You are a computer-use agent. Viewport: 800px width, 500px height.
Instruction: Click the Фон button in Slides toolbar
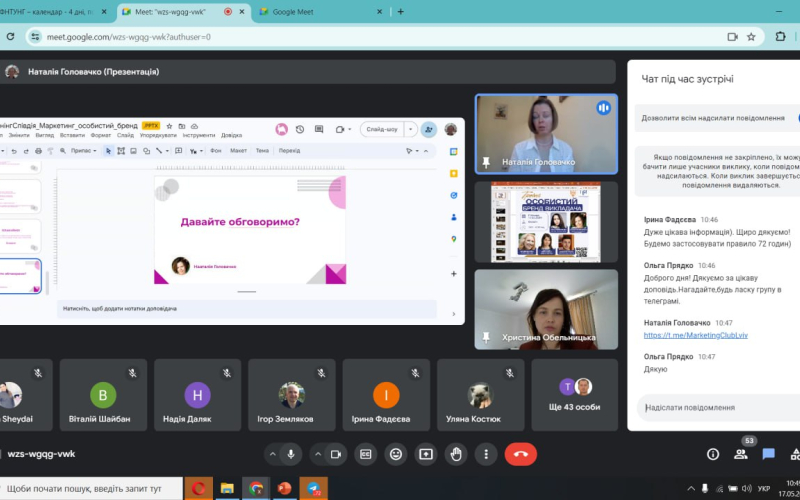click(216, 151)
